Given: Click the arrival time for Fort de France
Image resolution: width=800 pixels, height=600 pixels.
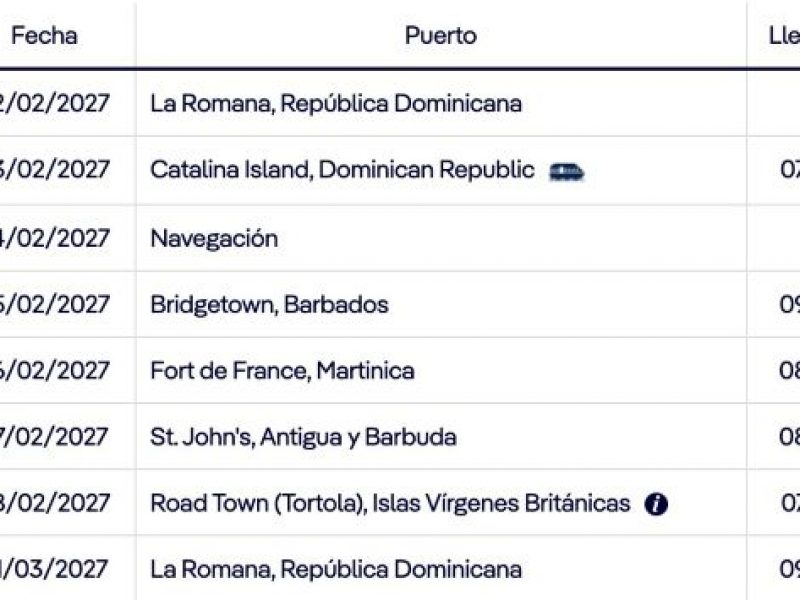Looking at the screenshot, I should click(789, 371).
